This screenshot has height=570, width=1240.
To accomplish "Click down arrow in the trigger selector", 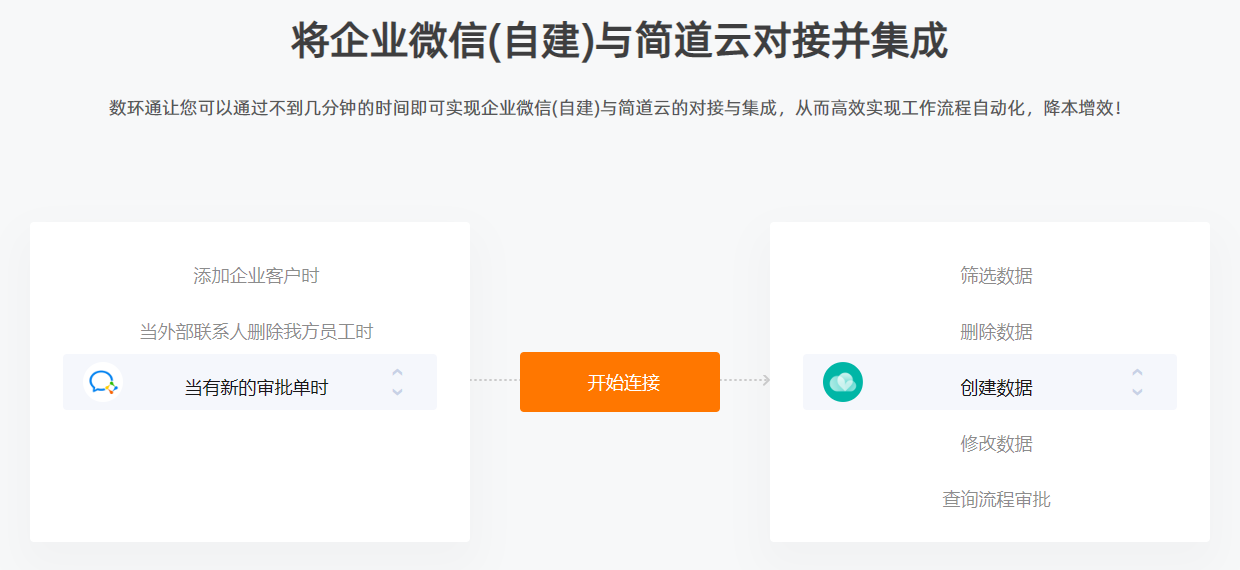I will pos(397,391).
